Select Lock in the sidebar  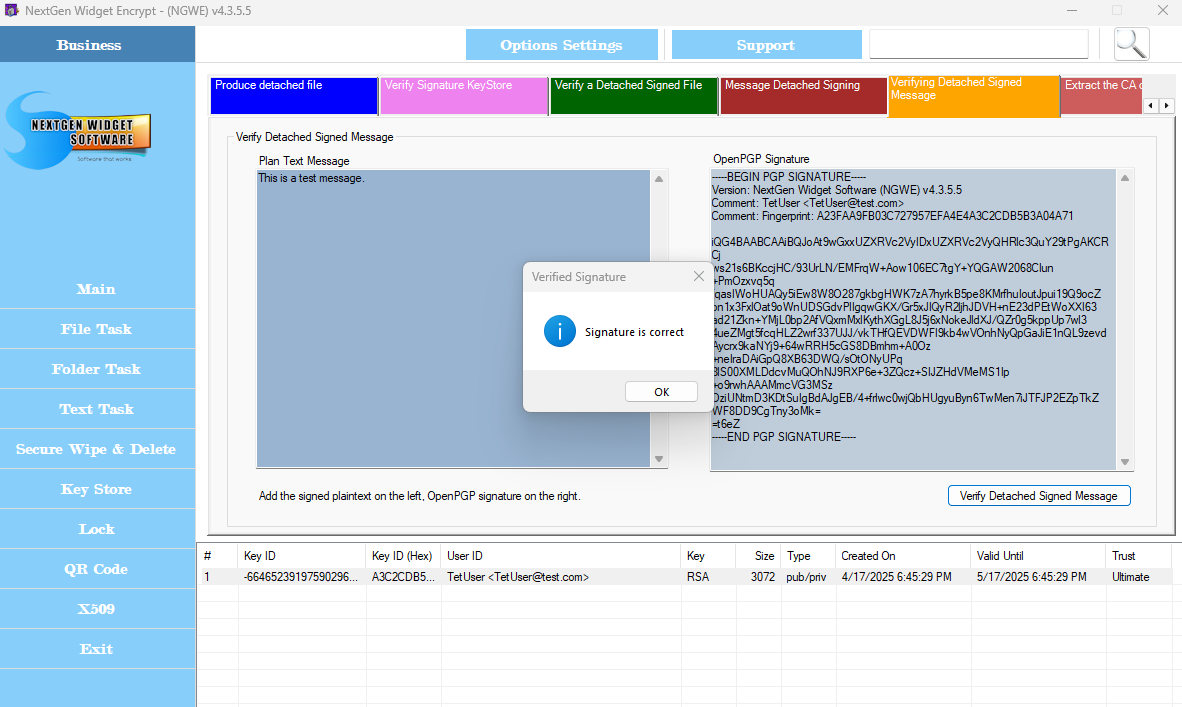pyautogui.click(x=97, y=529)
